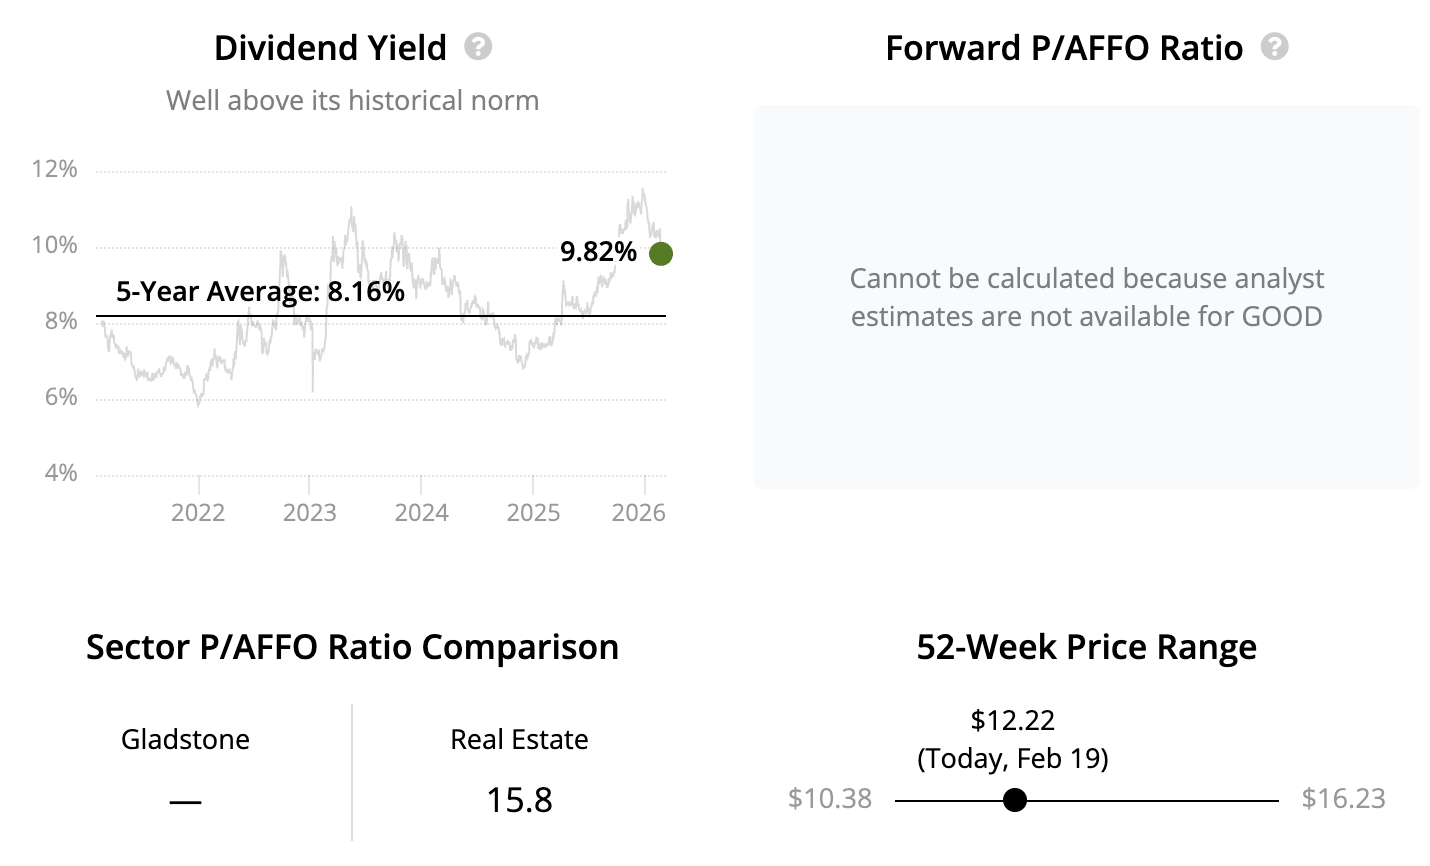Click the green current-yield dot on the chart

661,254
